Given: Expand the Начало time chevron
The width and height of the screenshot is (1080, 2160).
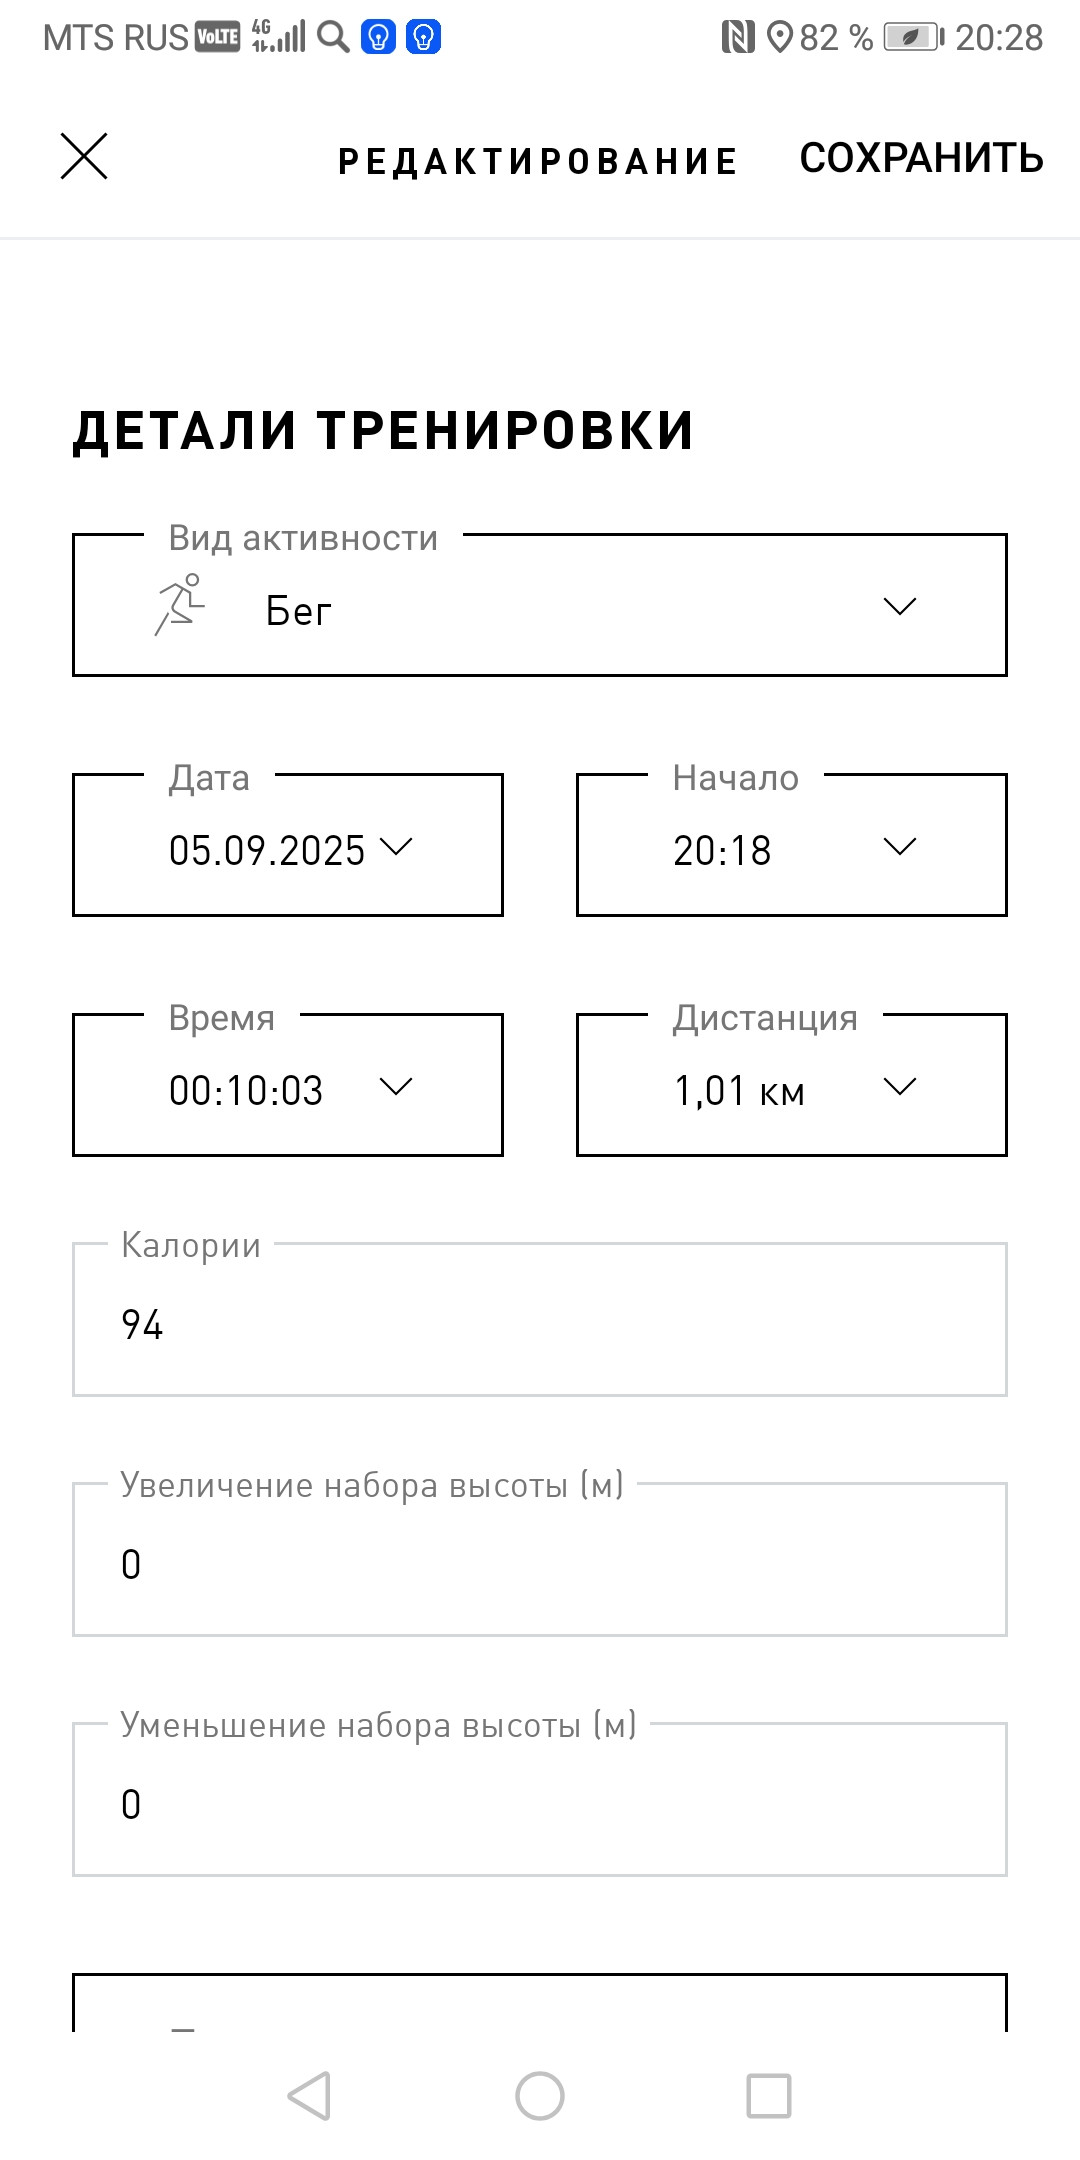Looking at the screenshot, I should [900, 846].
